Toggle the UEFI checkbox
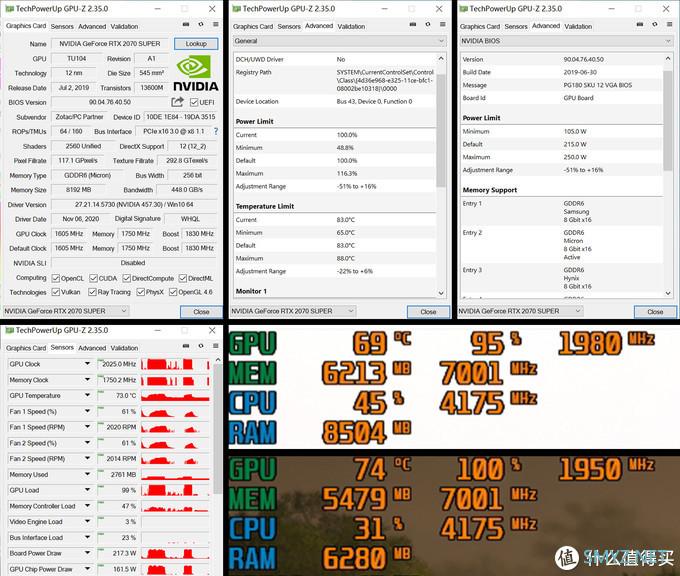This screenshot has width=680, height=576. pos(194,102)
